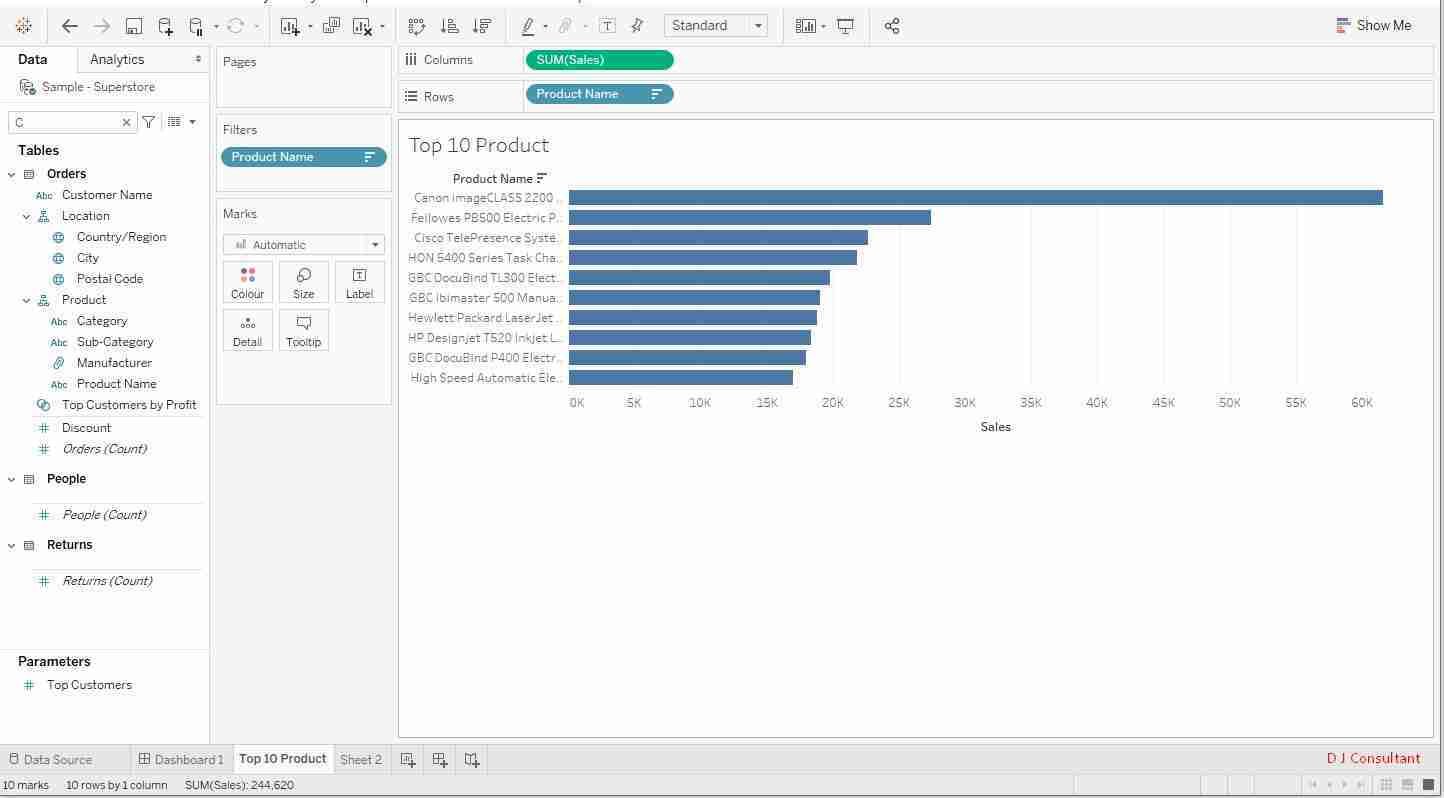Collapse the Location hierarchy

pyautogui.click(x=27, y=216)
